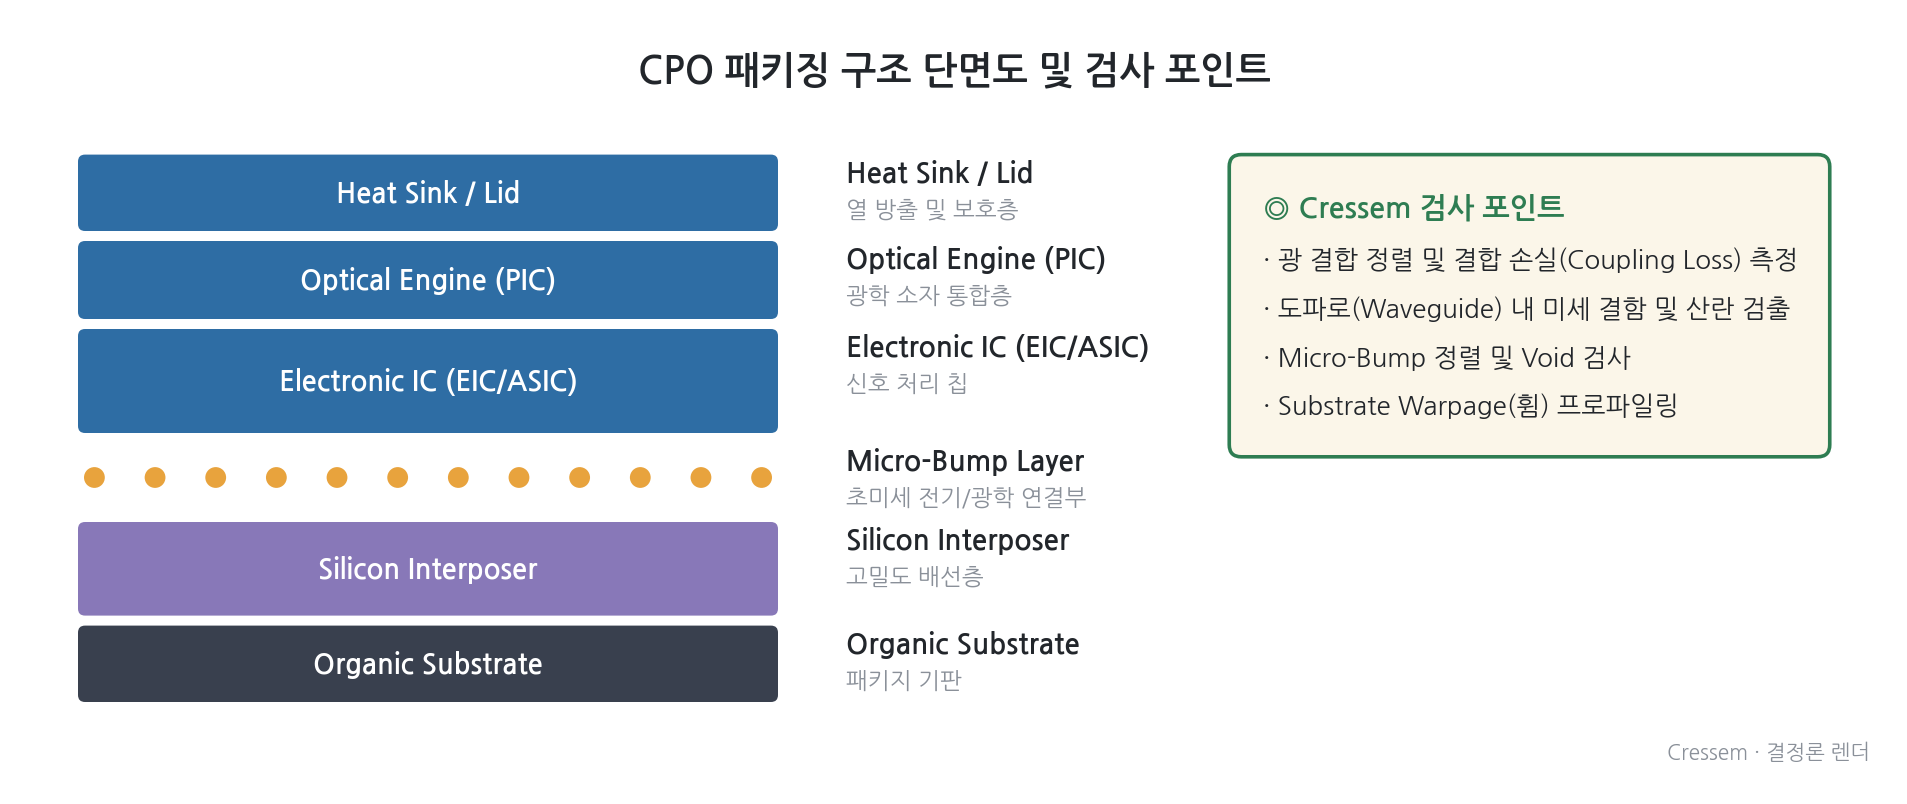
Task: Click the dark Organic Substrate block
Action: click(x=428, y=664)
